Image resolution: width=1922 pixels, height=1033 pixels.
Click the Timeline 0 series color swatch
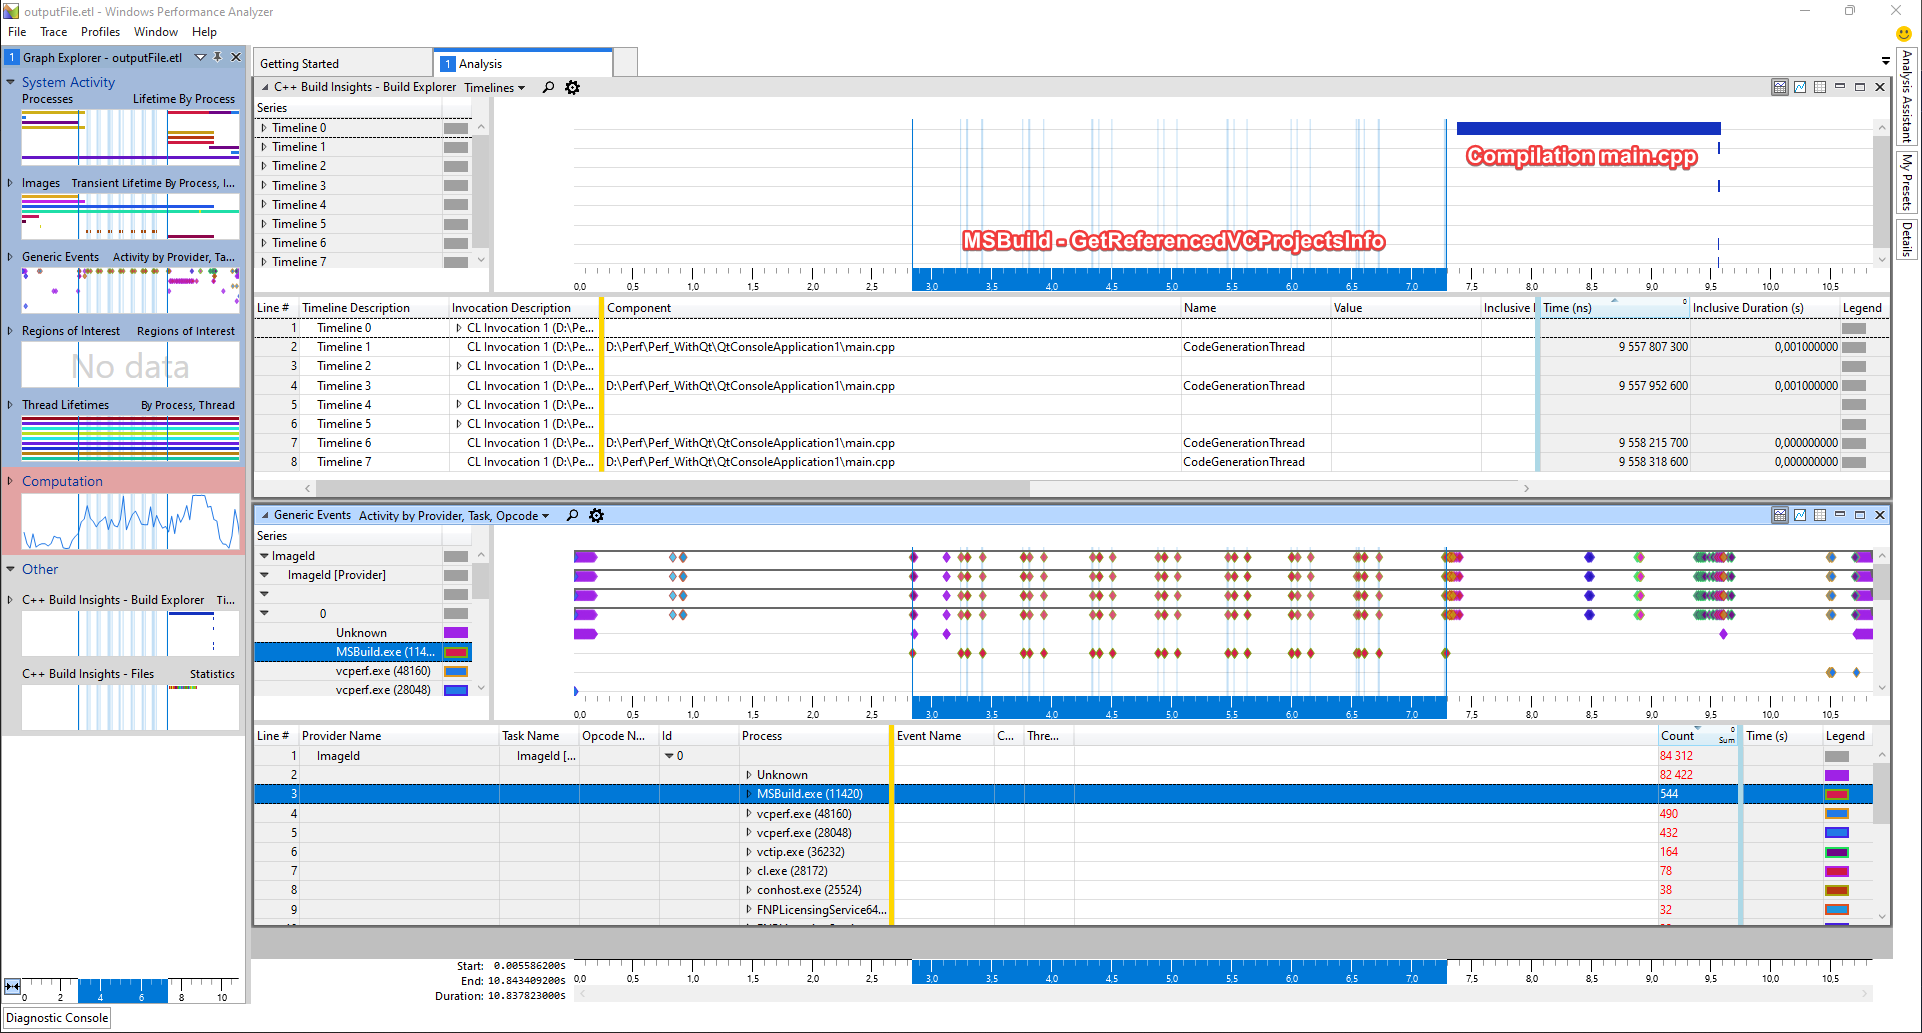click(456, 128)
